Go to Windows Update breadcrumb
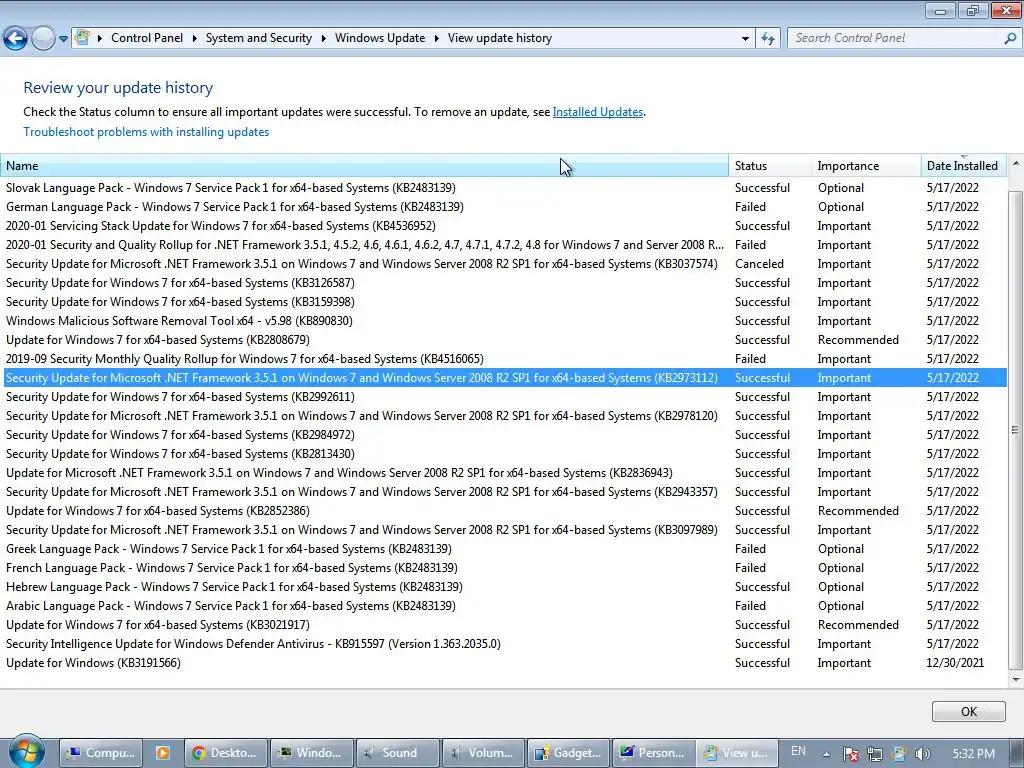Viewport: 1024px width, 768px height. click(x=380, y=38)
